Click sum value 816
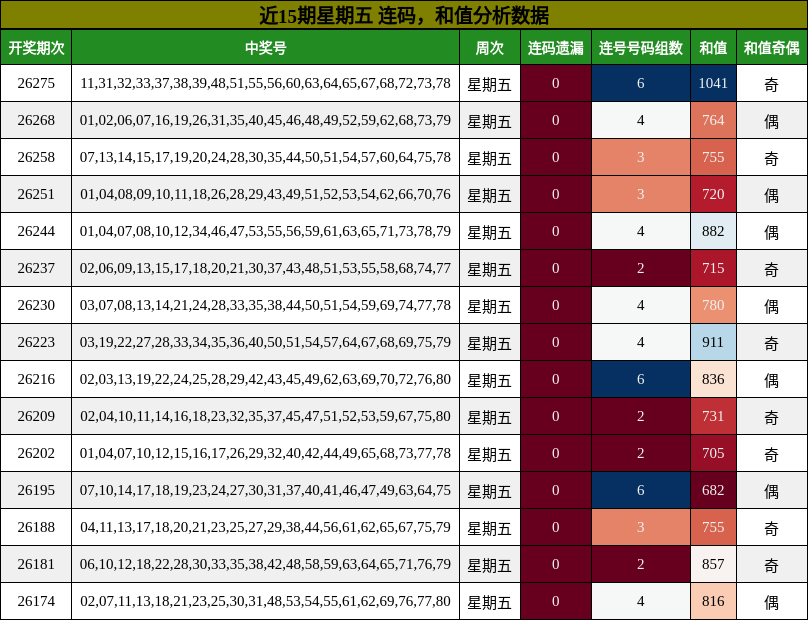This screenshot has height=620, width=808. click(713, 601)
